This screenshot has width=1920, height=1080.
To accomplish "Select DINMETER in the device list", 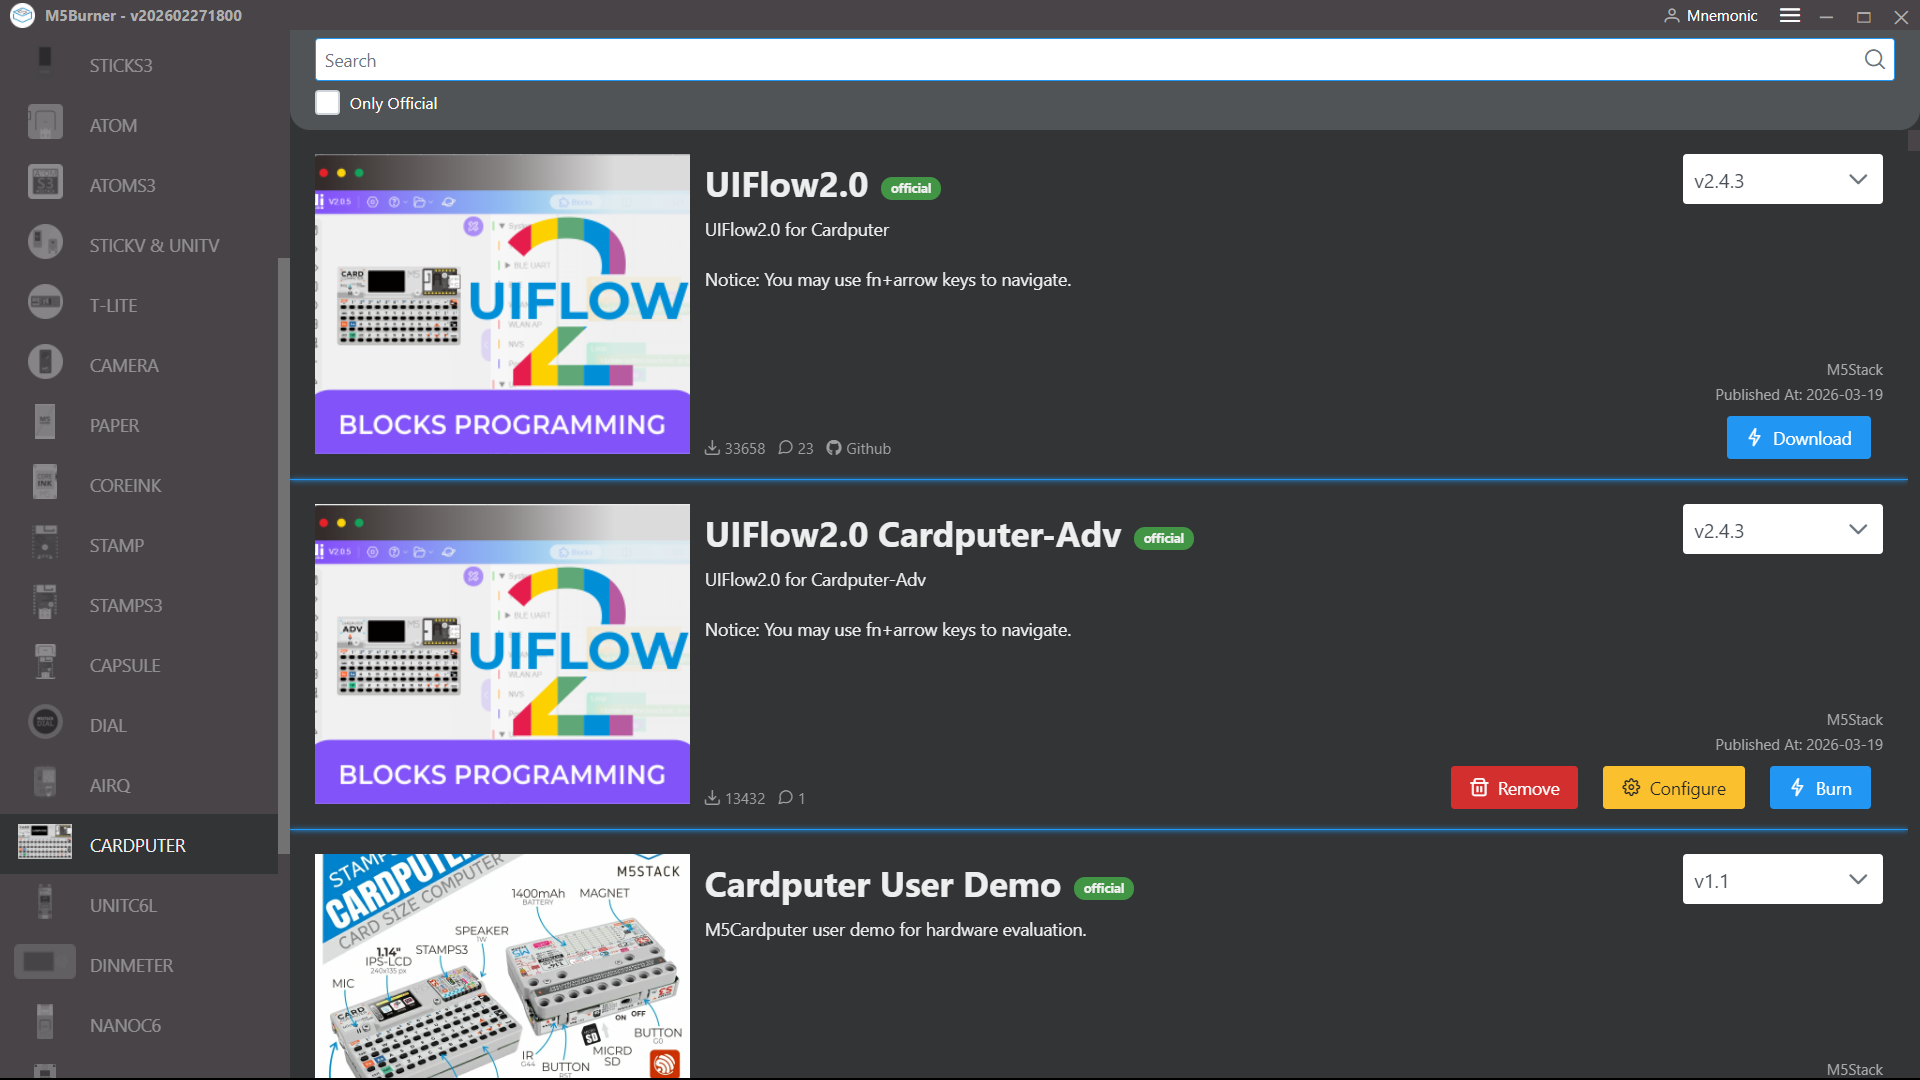I will 139,965.
